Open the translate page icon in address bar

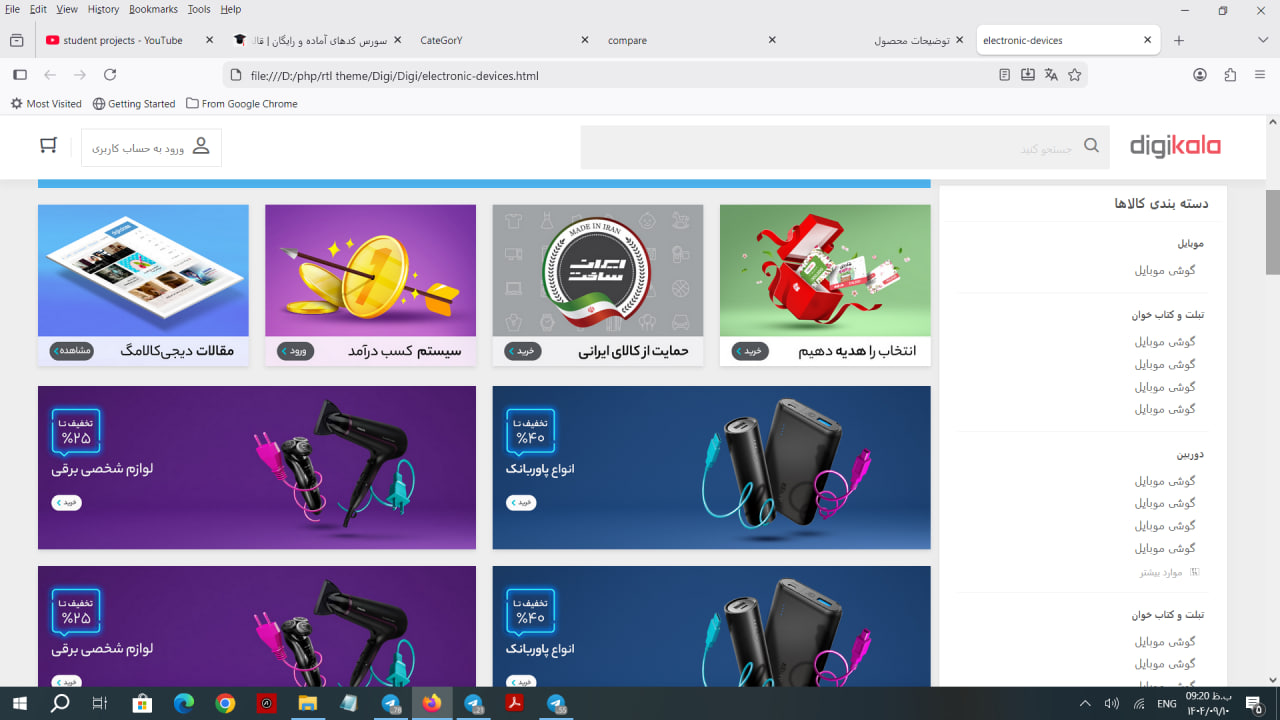(x=1051, y=75)
